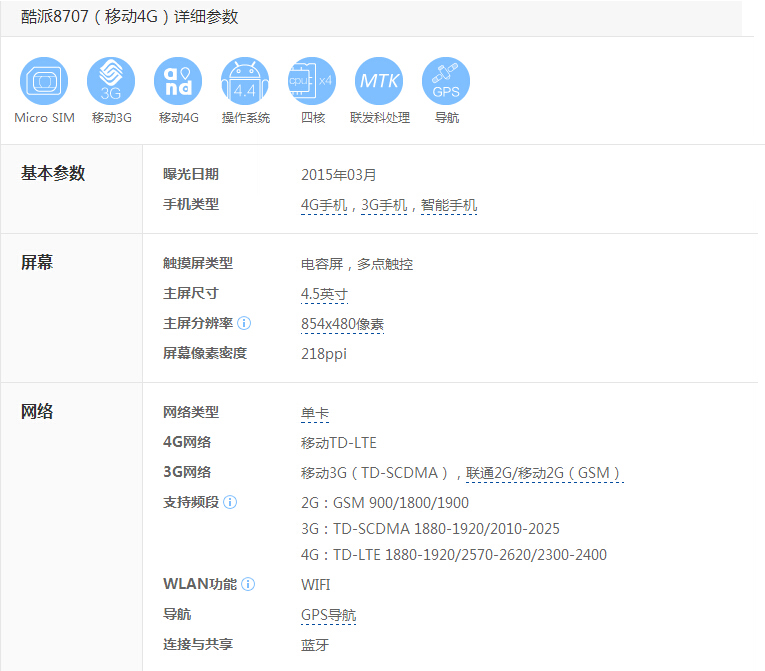765x671 pixels.
Task: Click the 网络 section heading
Action: (37, 411)
